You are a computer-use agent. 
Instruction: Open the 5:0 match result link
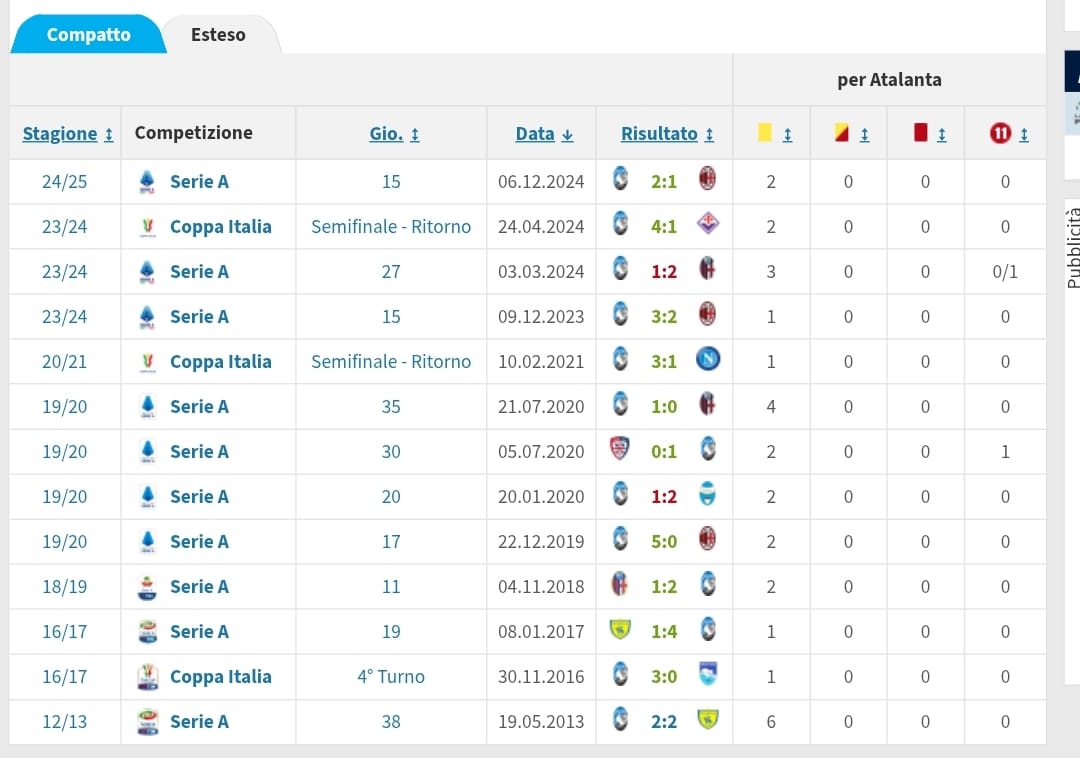(664, 541)
